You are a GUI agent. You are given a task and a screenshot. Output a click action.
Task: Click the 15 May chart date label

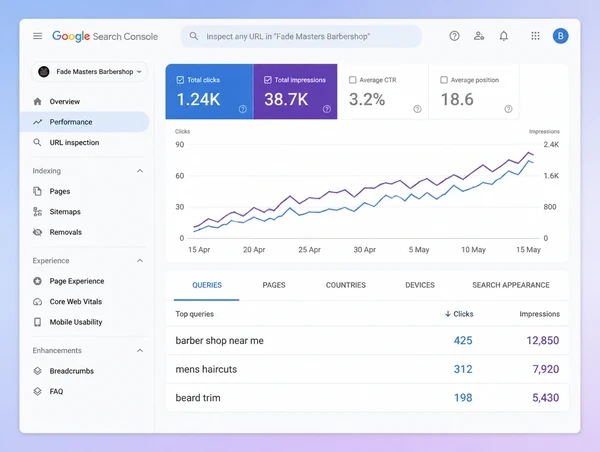coord(528,250)
